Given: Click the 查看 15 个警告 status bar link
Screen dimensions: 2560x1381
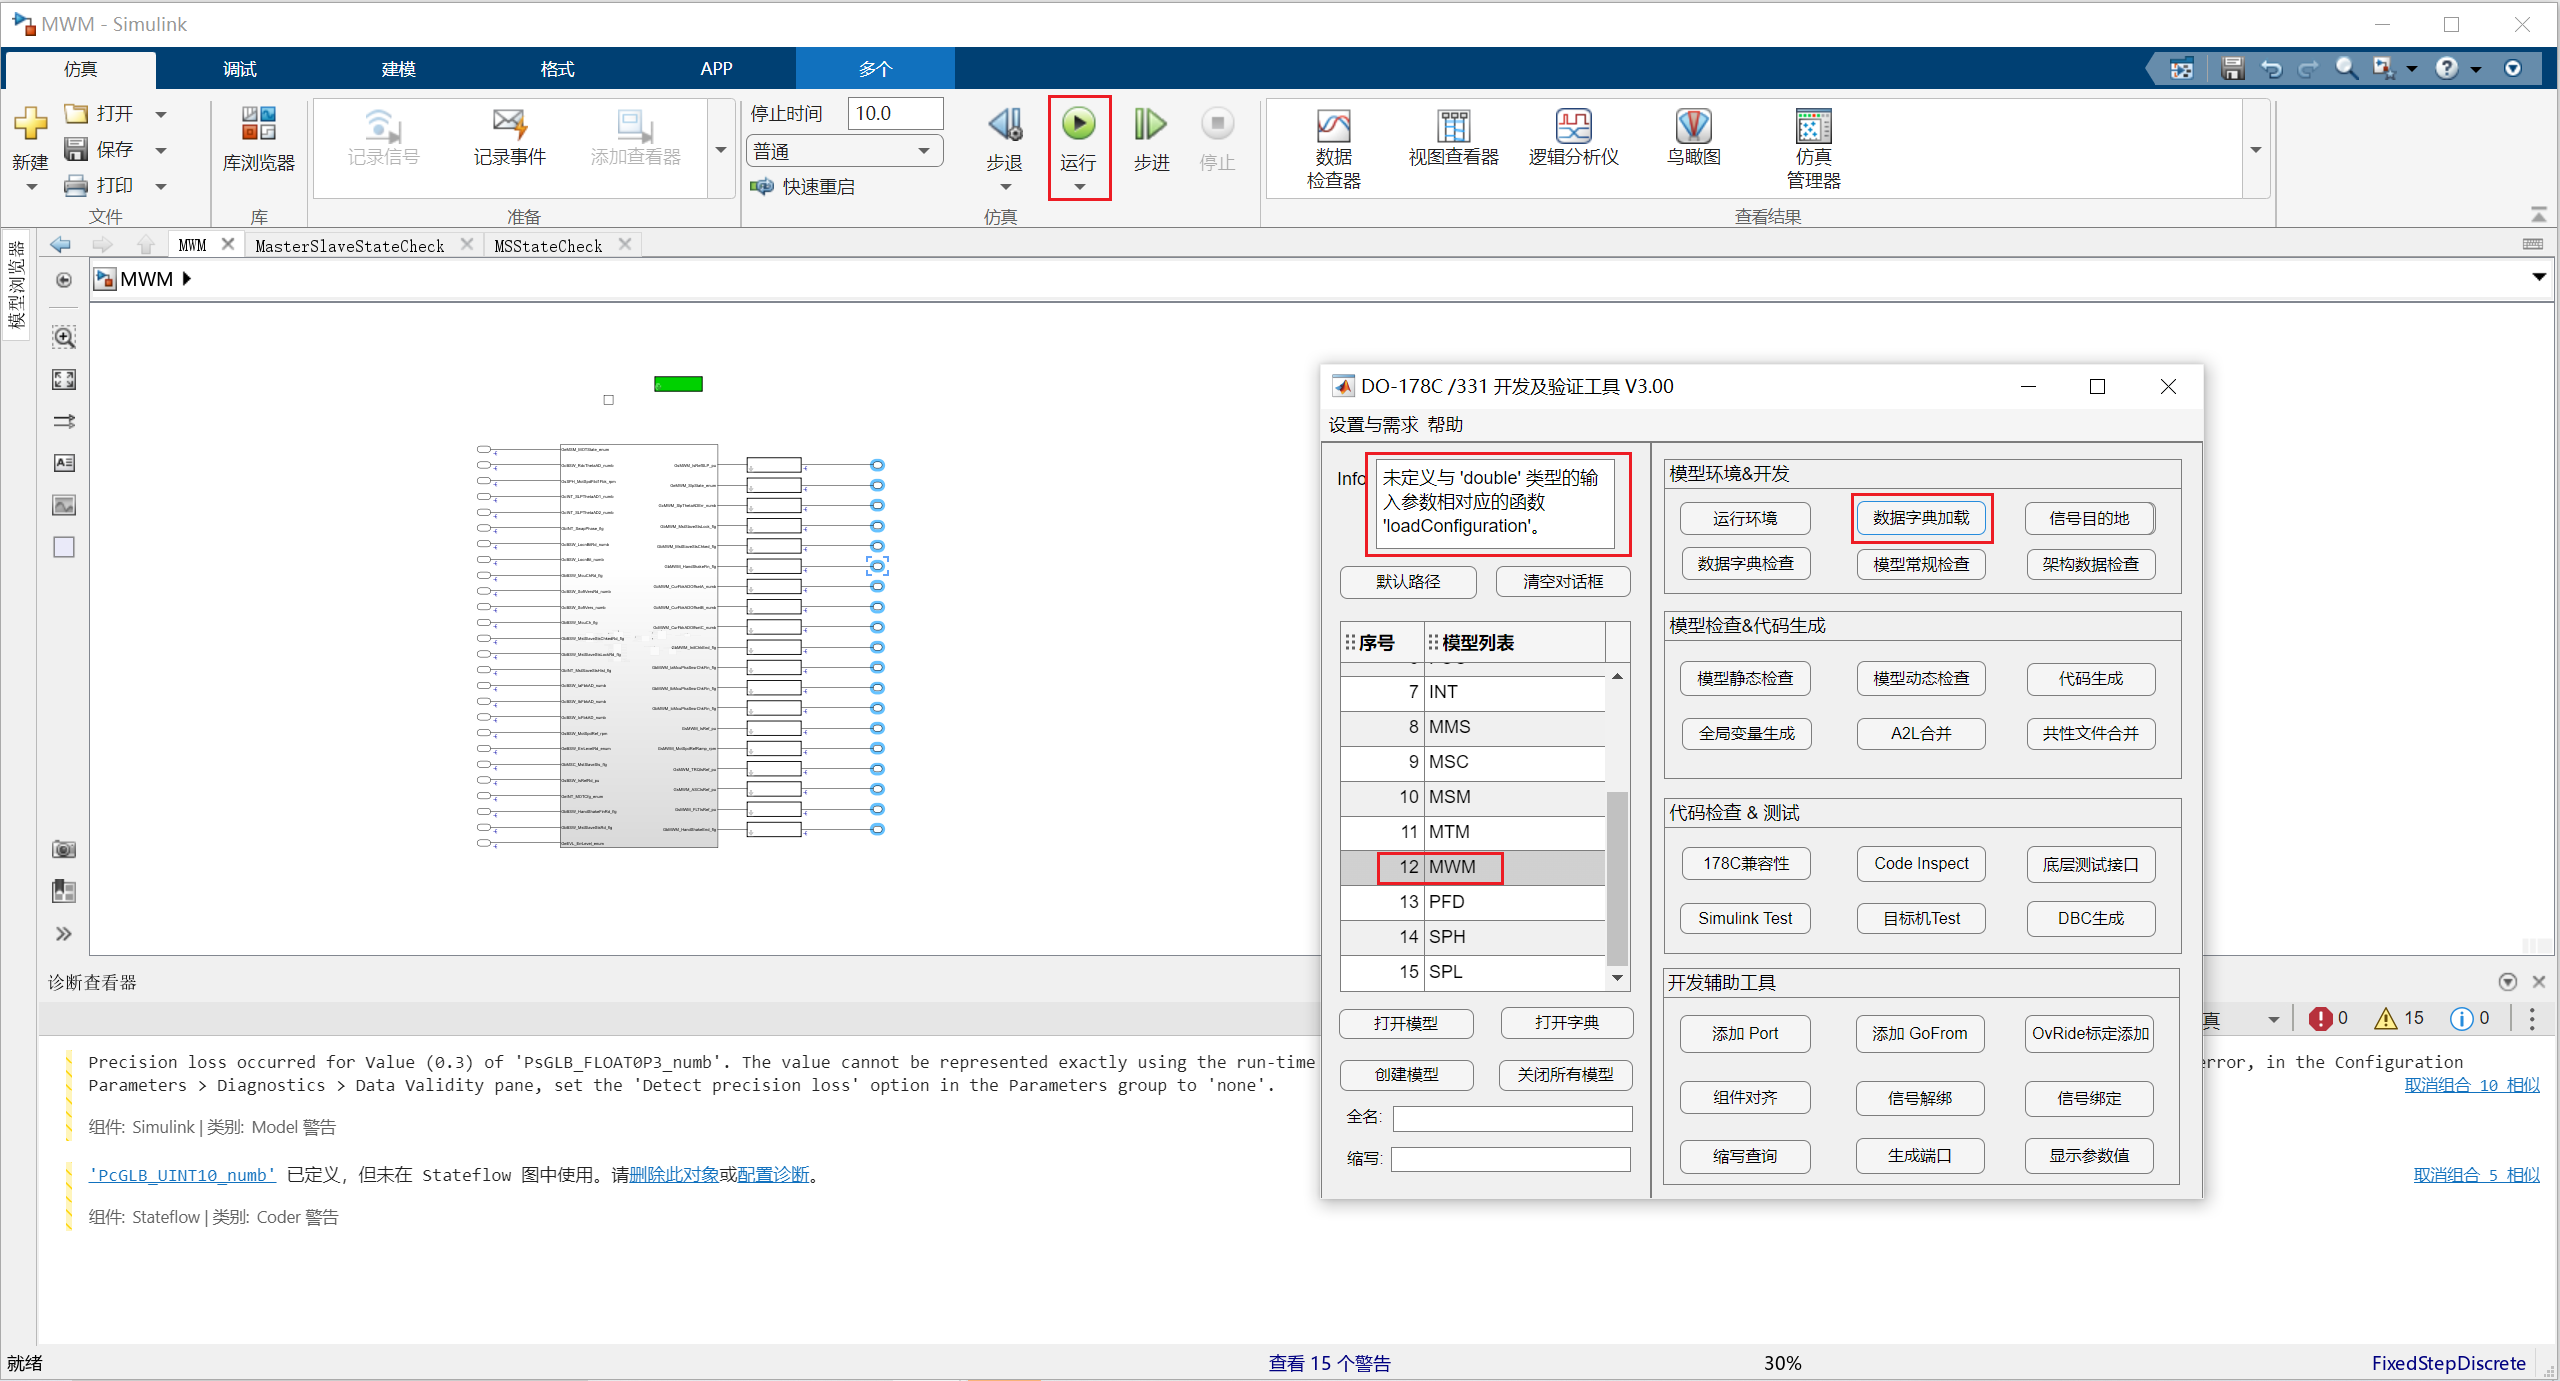Looking at the screenshot, I should 1329,1363.
